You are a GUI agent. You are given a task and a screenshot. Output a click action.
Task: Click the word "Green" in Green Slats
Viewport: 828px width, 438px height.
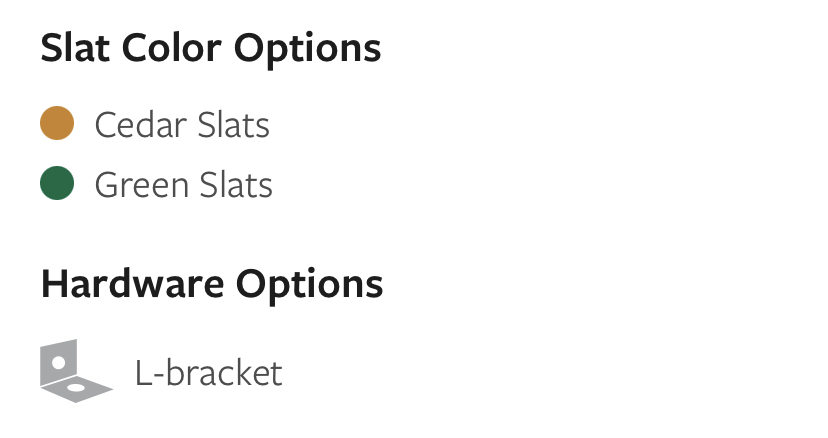[142, 185]
